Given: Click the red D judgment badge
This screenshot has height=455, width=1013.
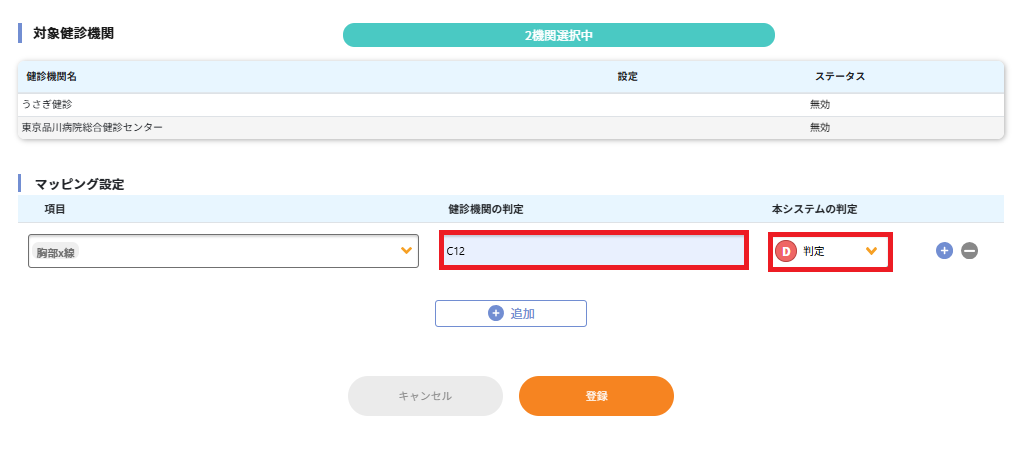Looking at the screenshot, I should pos(786,251).
